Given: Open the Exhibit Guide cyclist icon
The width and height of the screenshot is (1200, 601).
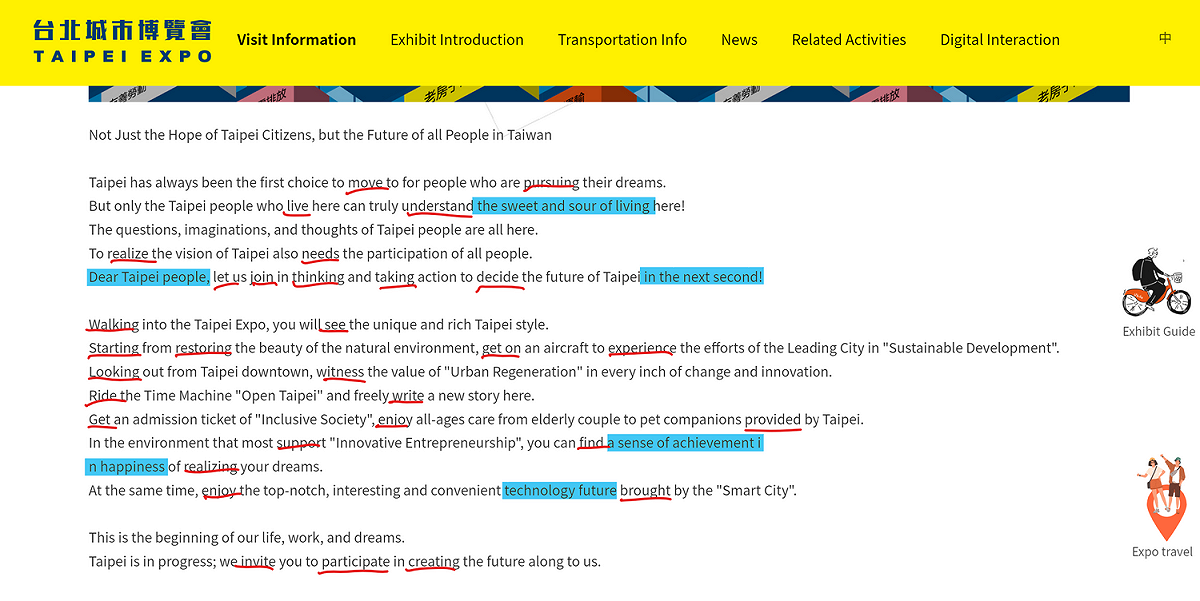Looking at the screenshot, I should (1157, 282).
